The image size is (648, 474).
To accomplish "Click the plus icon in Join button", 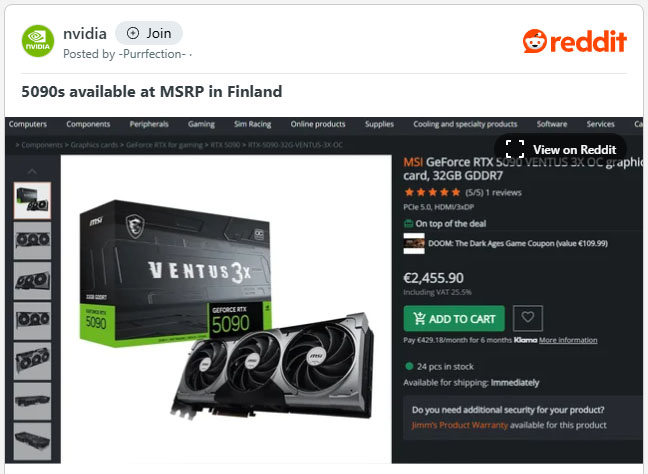I will pos(133,33).
